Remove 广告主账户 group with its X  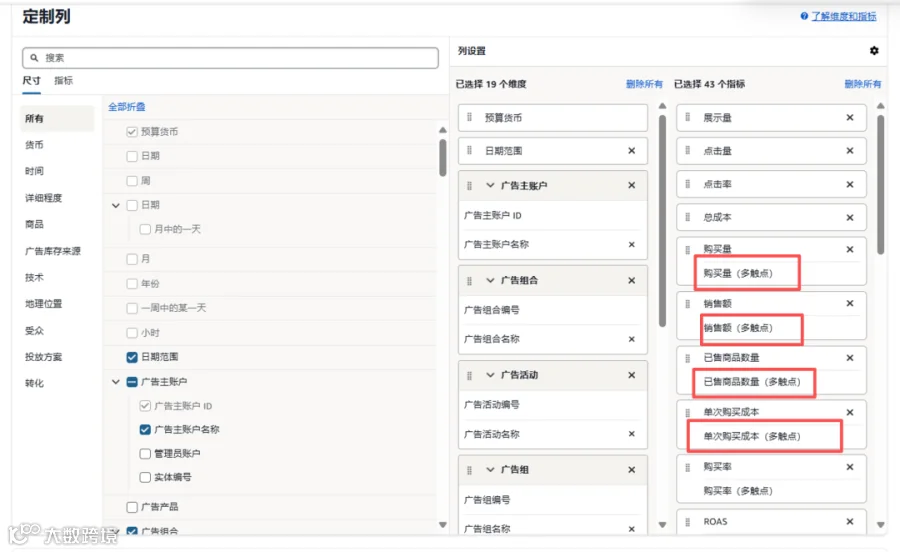click(631, 185)
